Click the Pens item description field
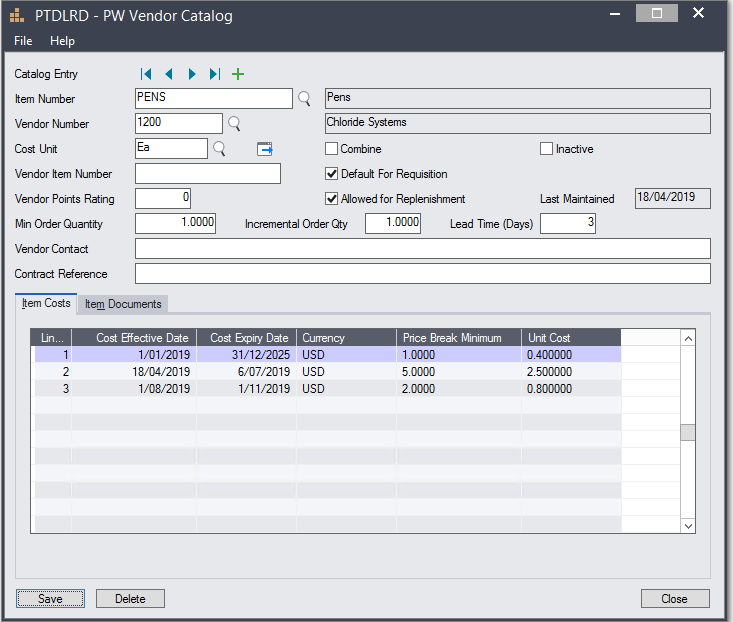 click(518, 99)
